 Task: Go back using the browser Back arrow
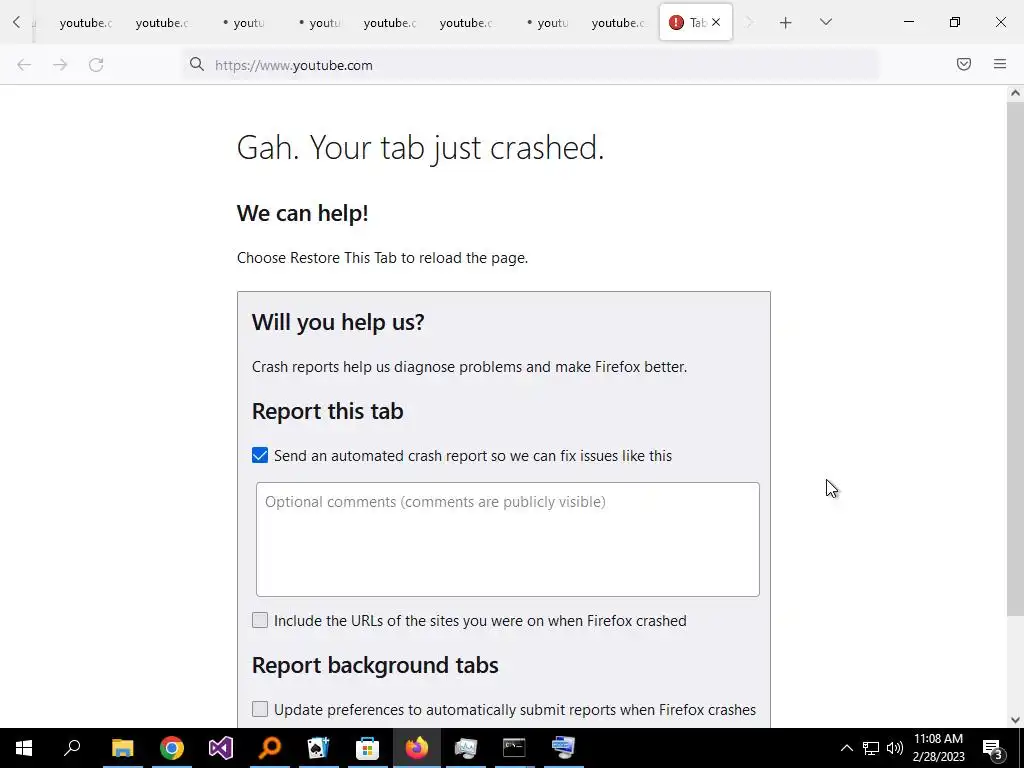[24, 65]
